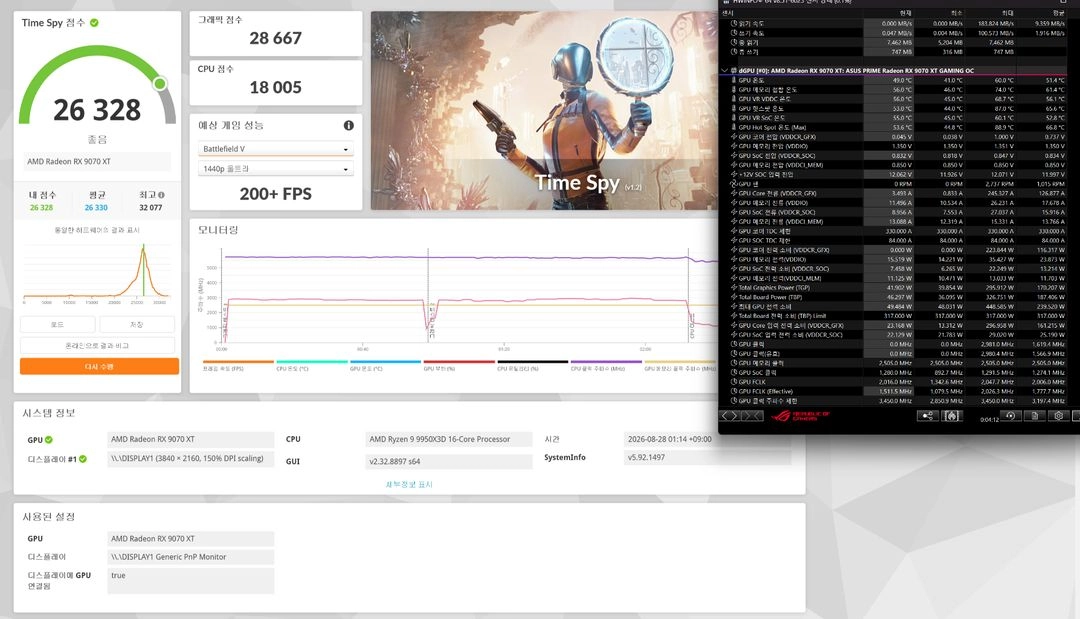Click HWiNFO logging flame icon button
The height and width of the screenshot is (619, 1080).
pyautogui.click(x=951, y=416)
